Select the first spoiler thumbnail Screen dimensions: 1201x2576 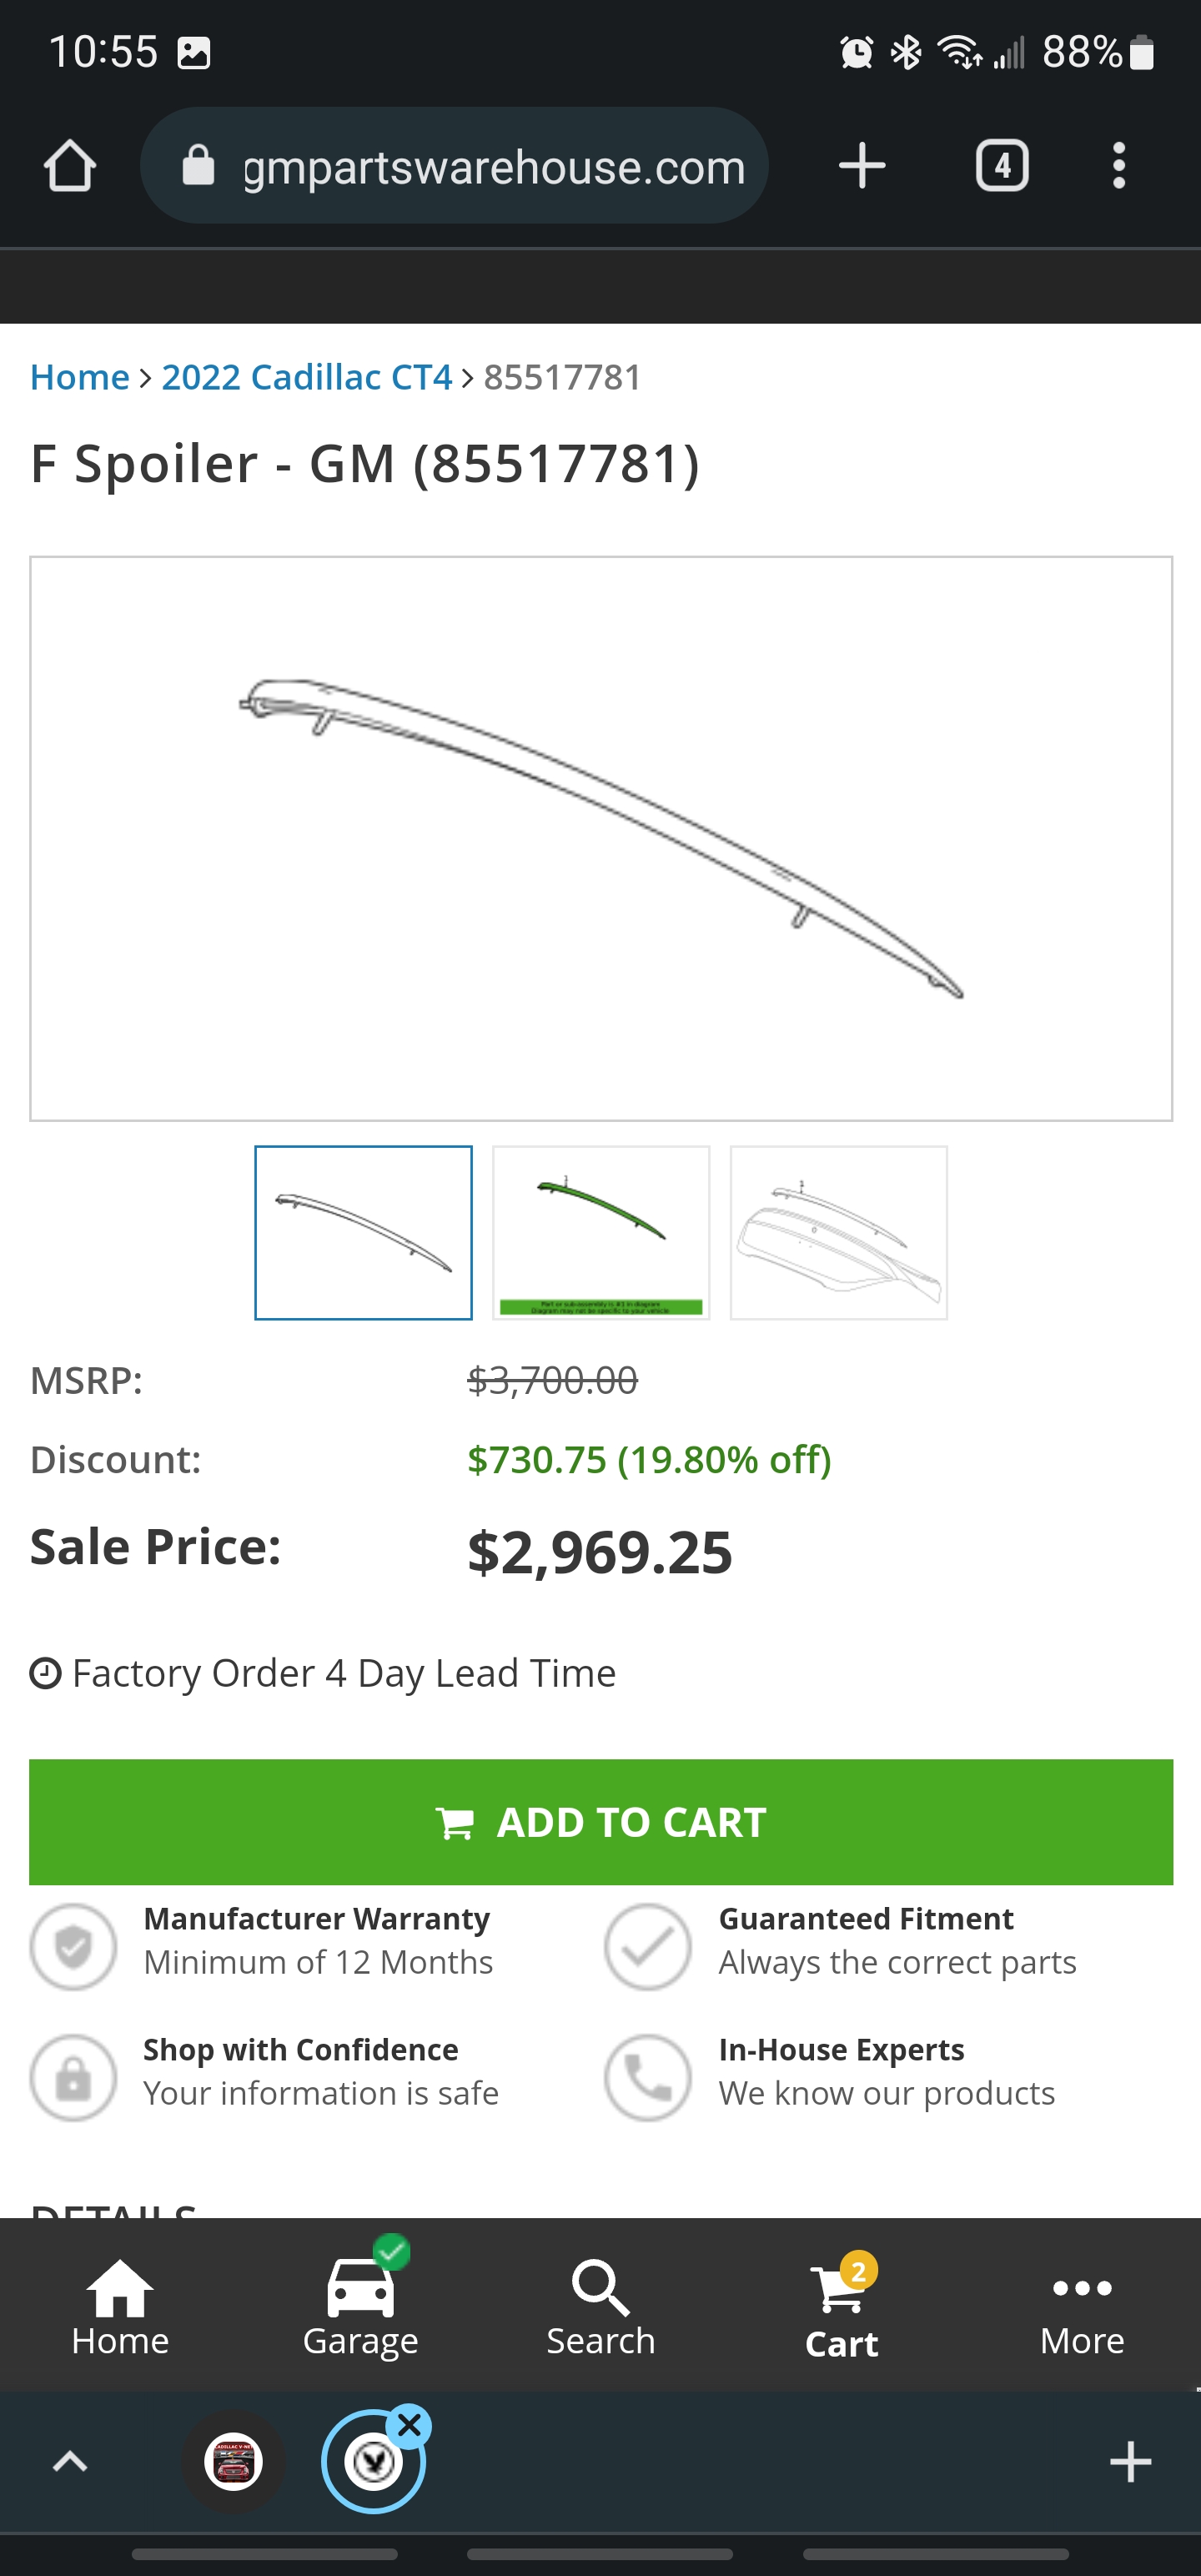tap(363, 1233)
